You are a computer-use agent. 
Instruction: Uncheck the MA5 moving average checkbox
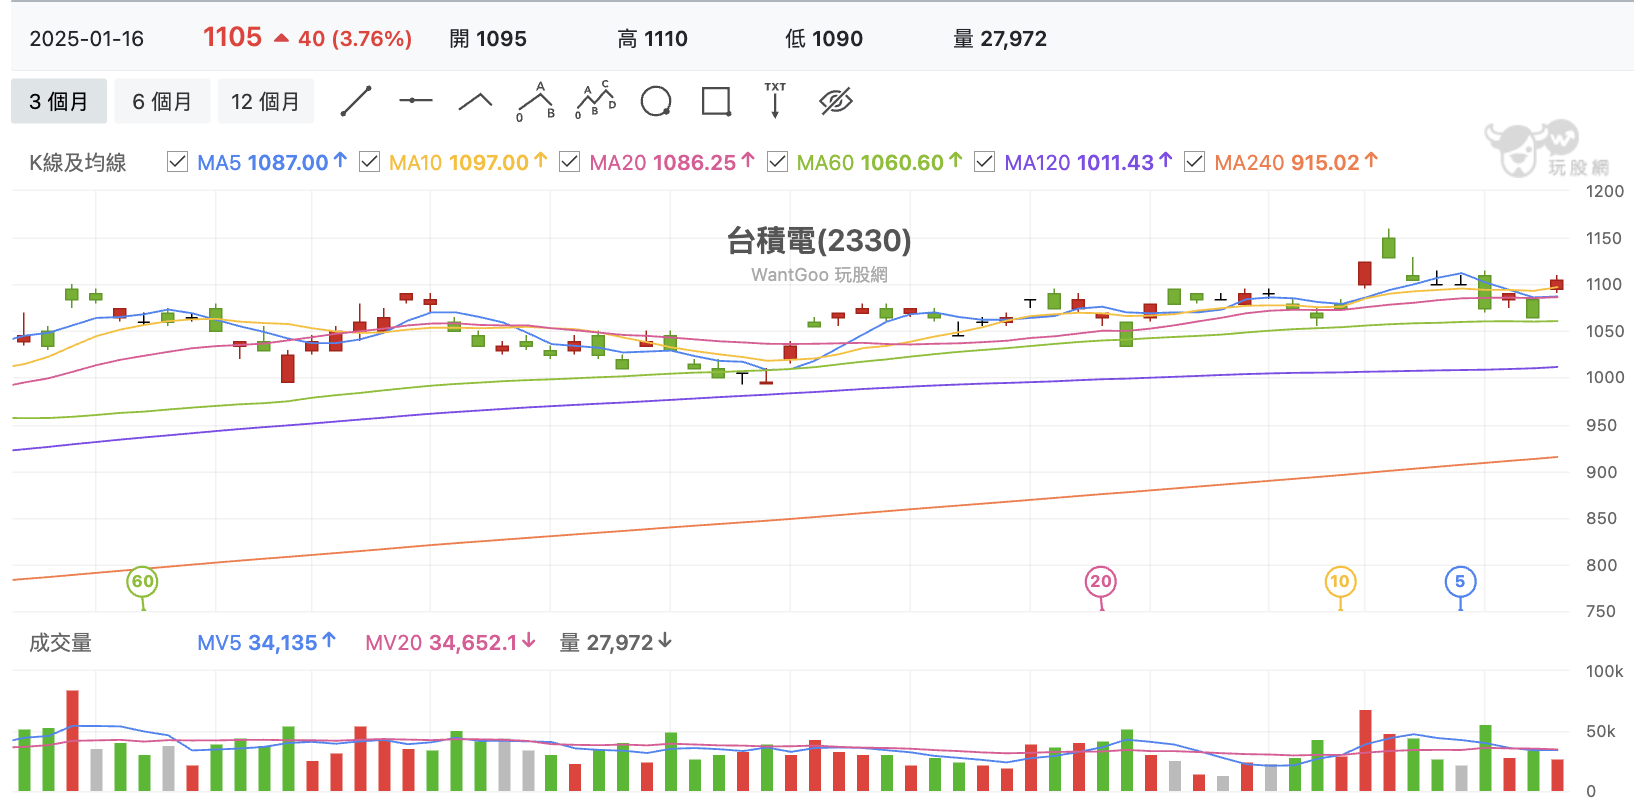point(177,162)
